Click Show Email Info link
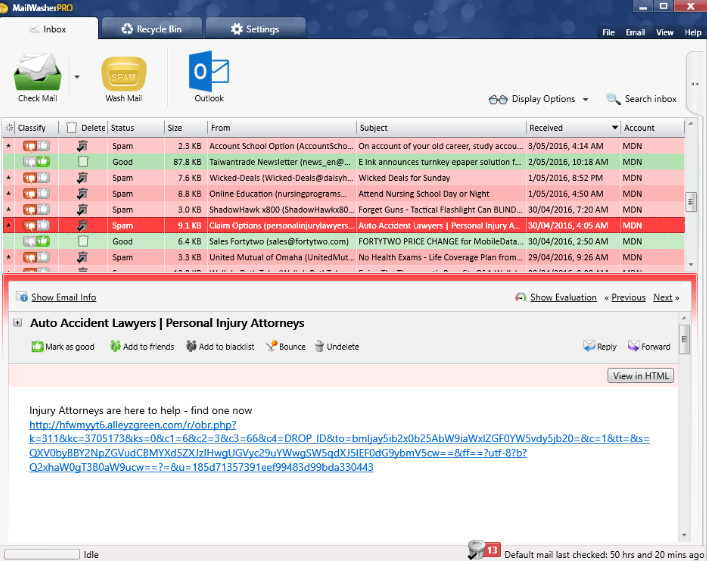707x561 pixels. point(64,297)
